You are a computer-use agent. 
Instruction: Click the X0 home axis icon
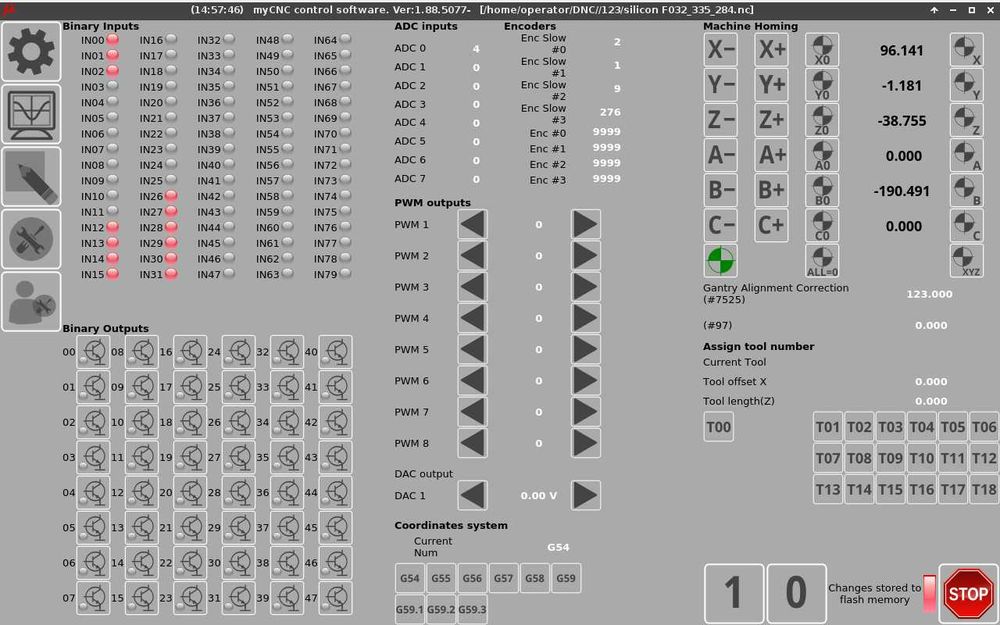(x=822, y=50)
